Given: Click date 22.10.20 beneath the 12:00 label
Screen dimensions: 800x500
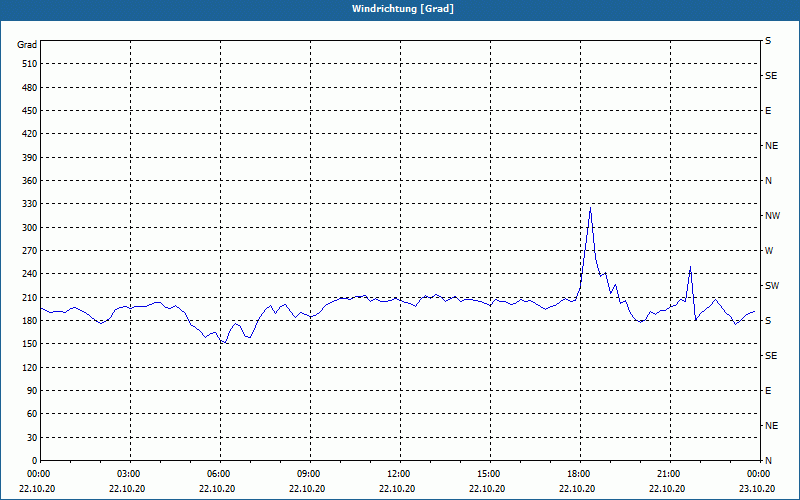Looking at the screenshot, I should (x=398, y=489).
